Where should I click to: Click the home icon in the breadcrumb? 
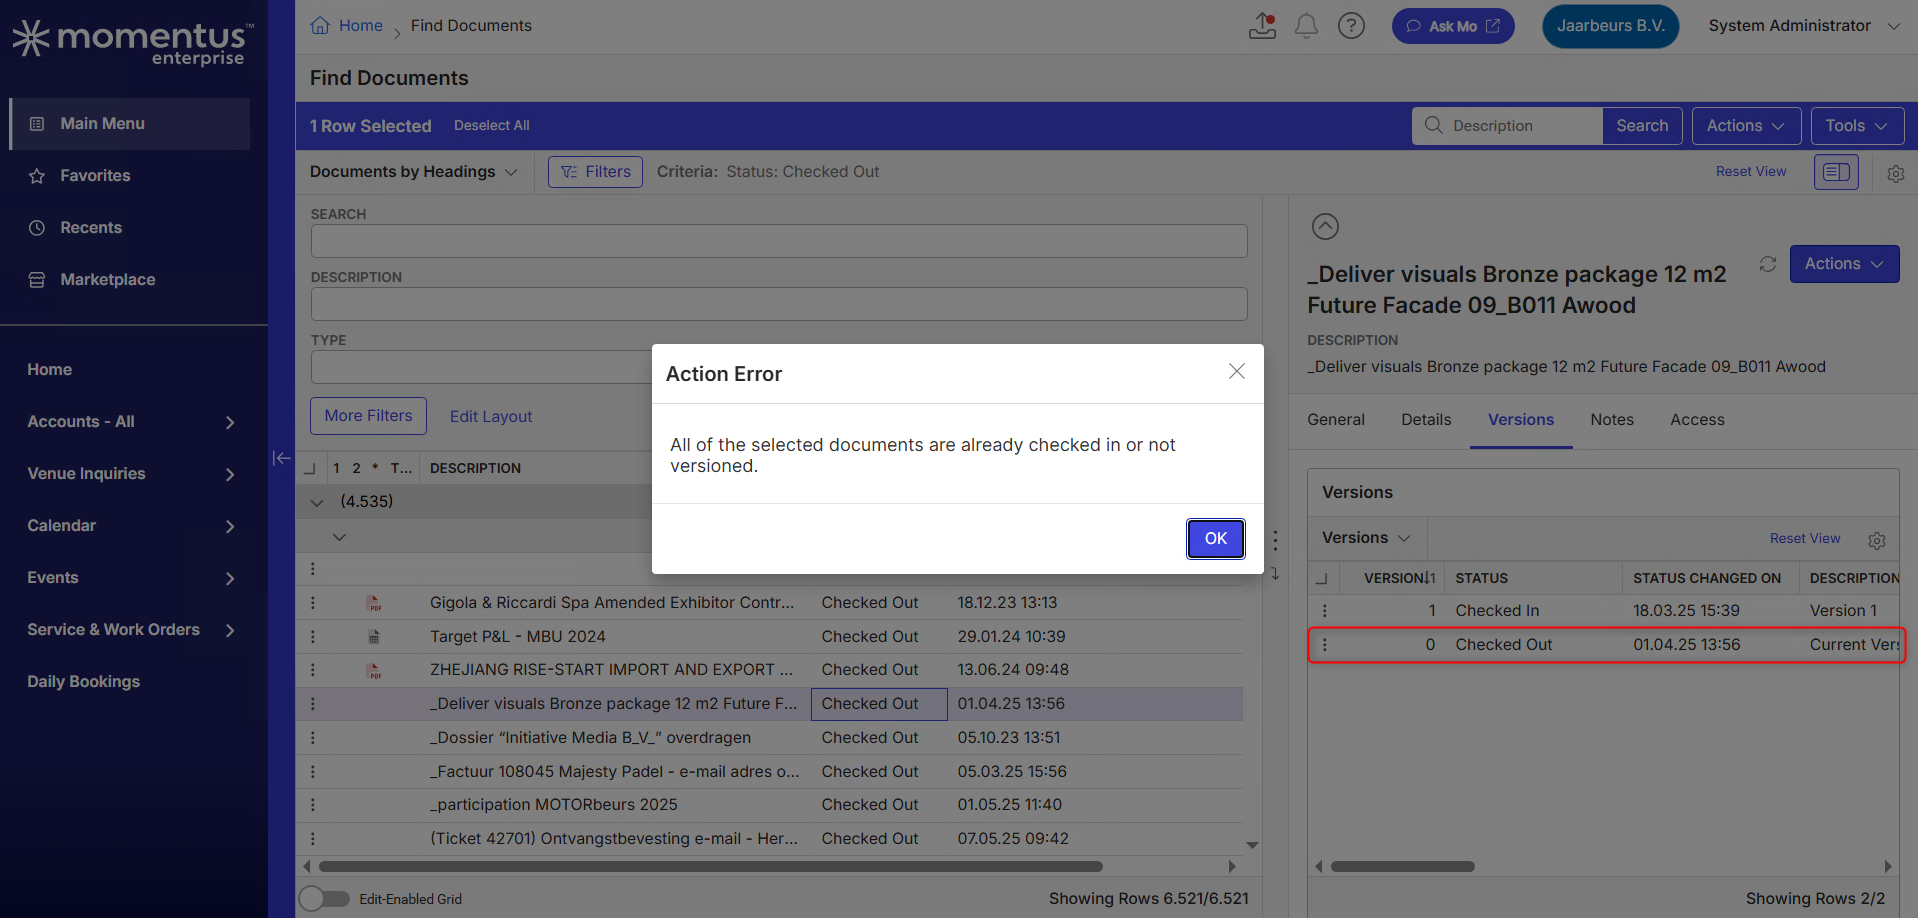(x=320, y=26)
